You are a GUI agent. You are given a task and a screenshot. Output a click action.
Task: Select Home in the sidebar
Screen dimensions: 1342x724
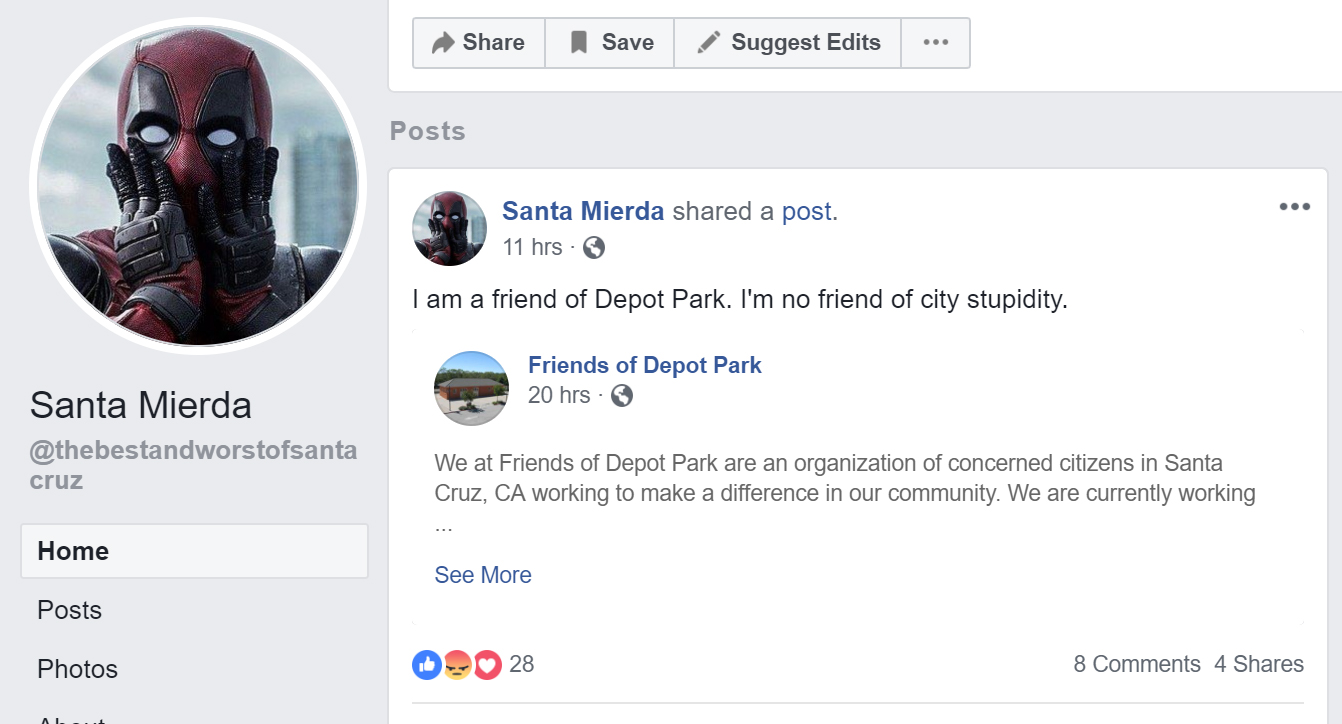tap(194, 551)
